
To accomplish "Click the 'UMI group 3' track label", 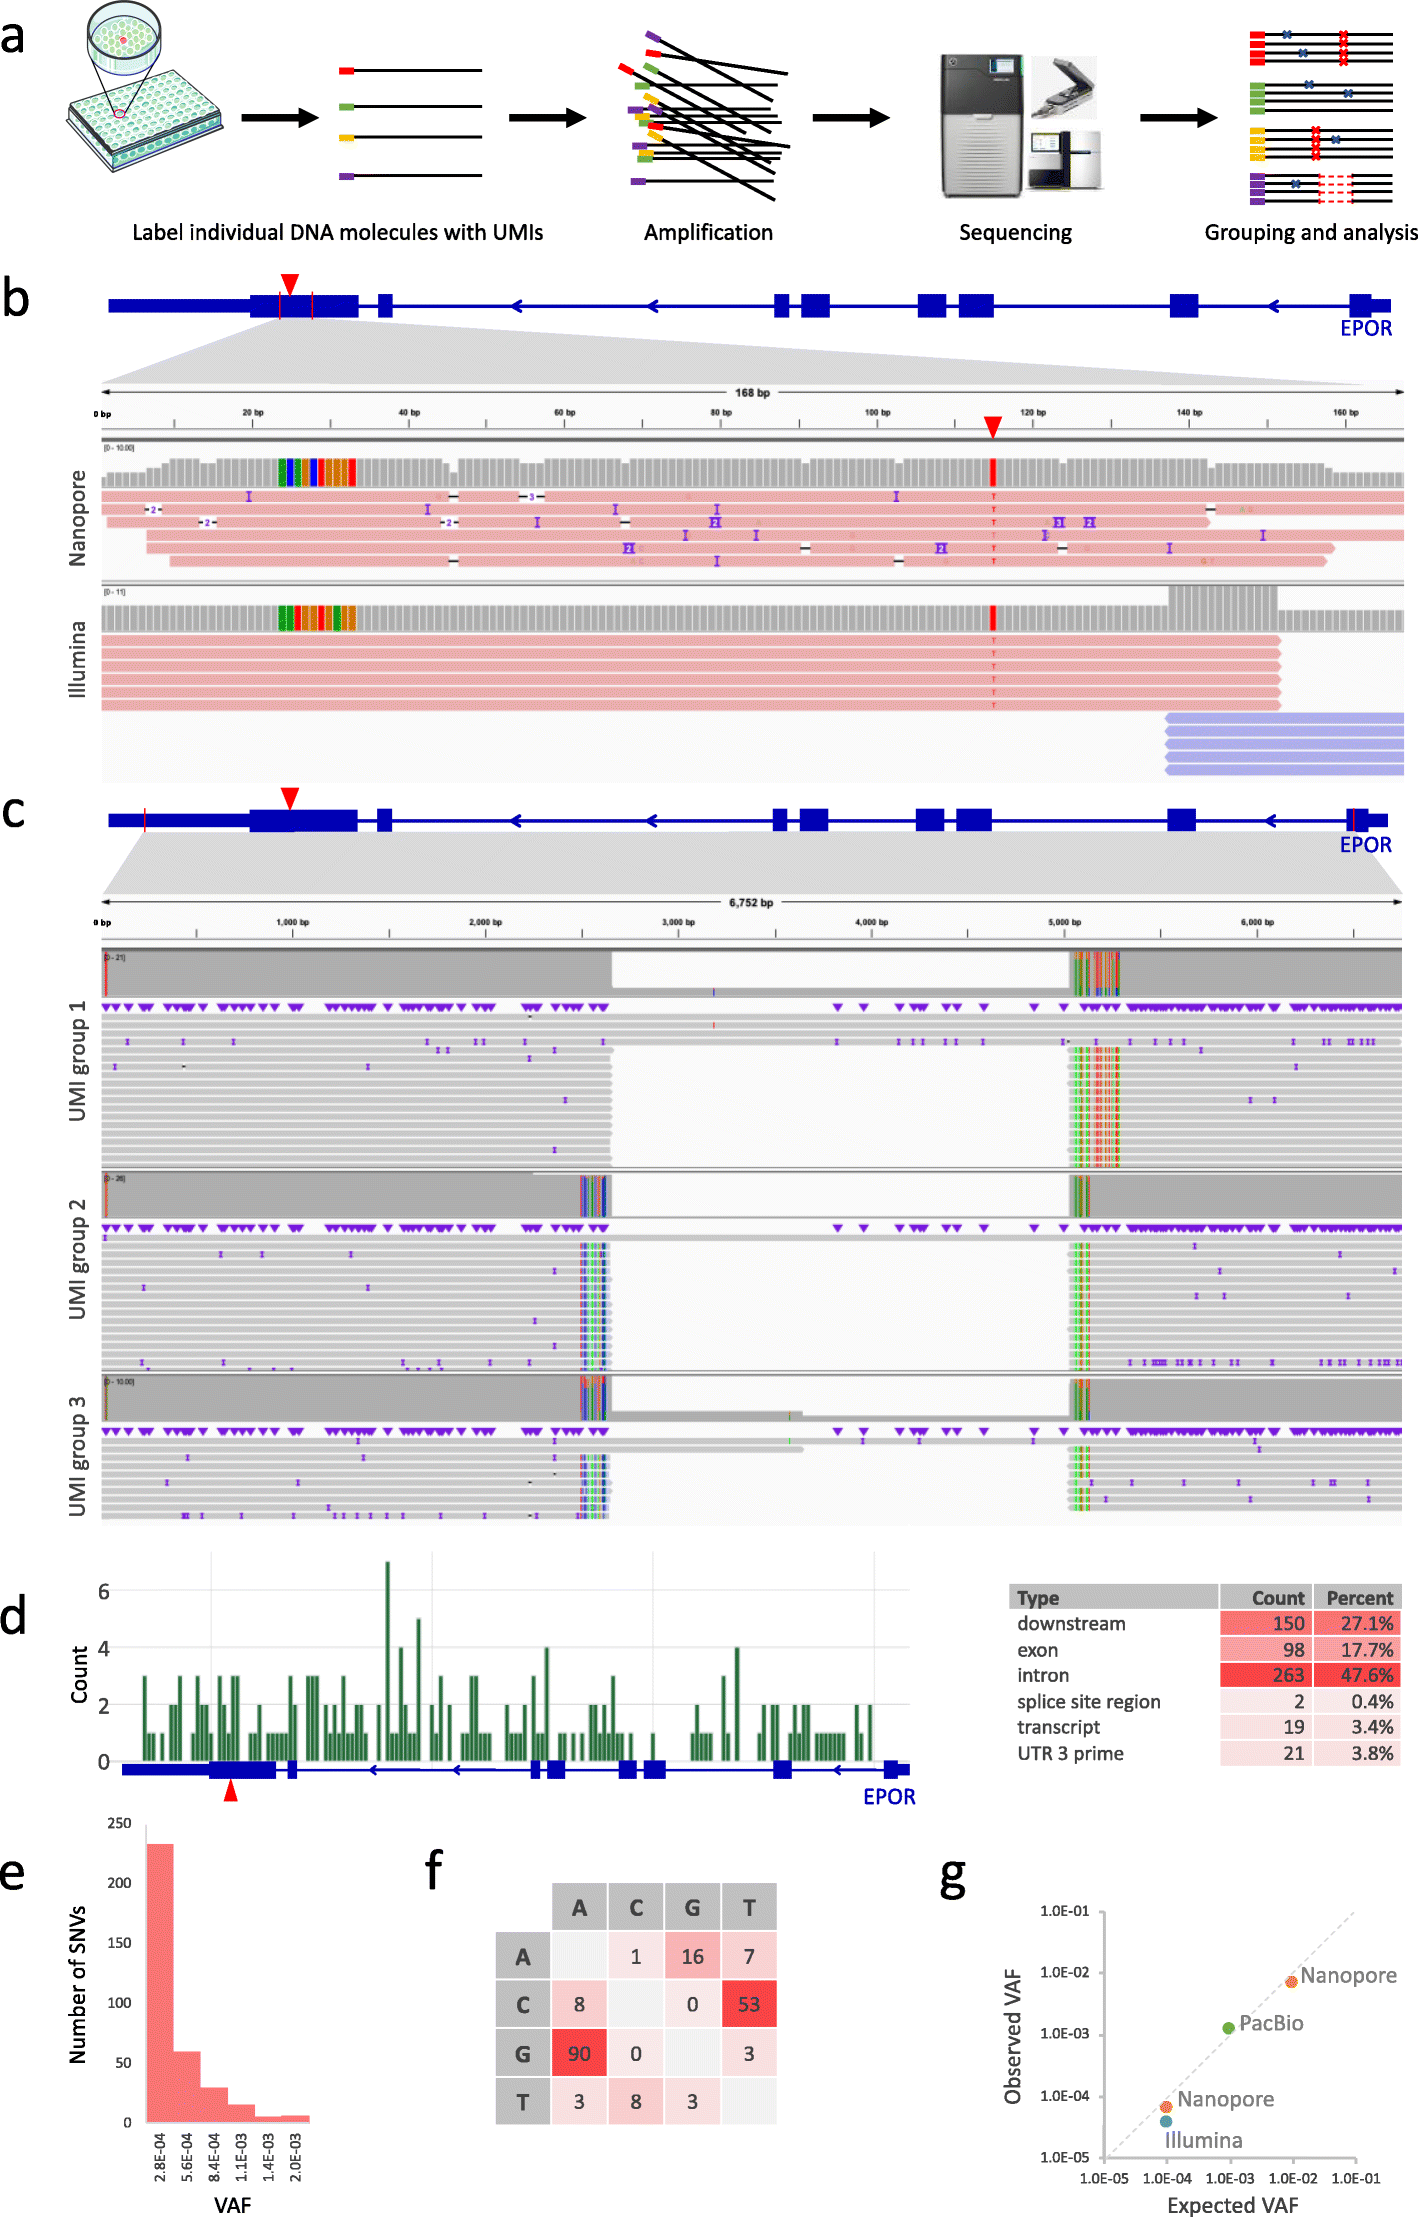I will pyautogui.click(x=77, y=1456).
